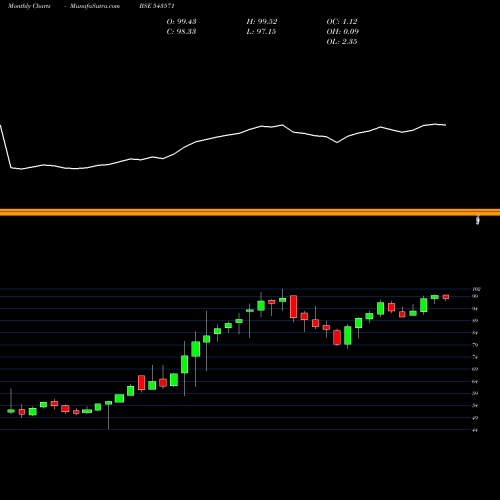This screenshot has height=500, width=500.
Task: Click the '64' price axis label
Action: pyautogui.click(x=475, y=381)
